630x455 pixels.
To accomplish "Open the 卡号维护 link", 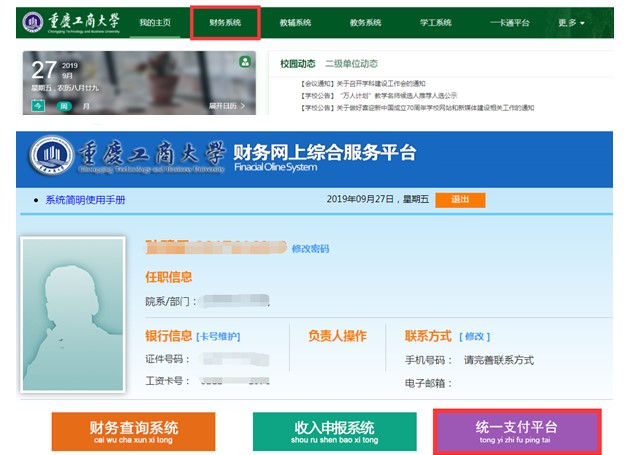I will point(218,336).
